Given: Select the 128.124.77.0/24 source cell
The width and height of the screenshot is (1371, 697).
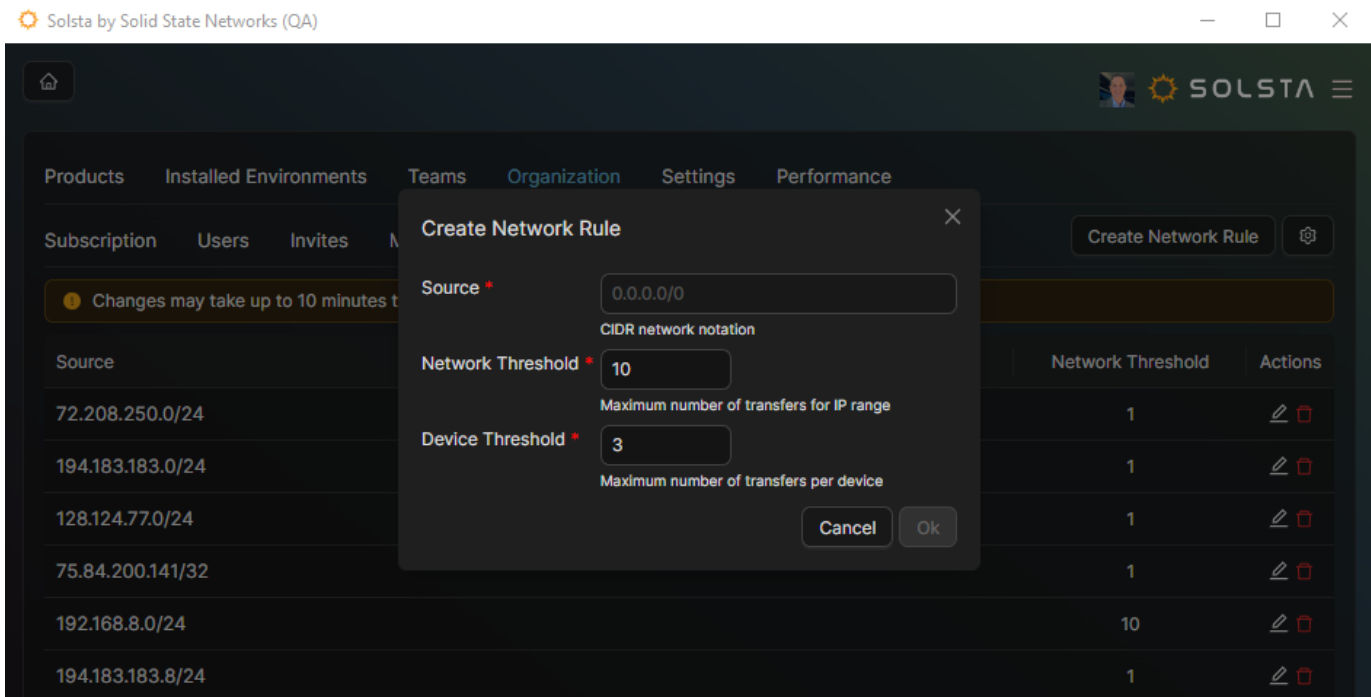Looking at the screenshot, I should tap(125, 518).
